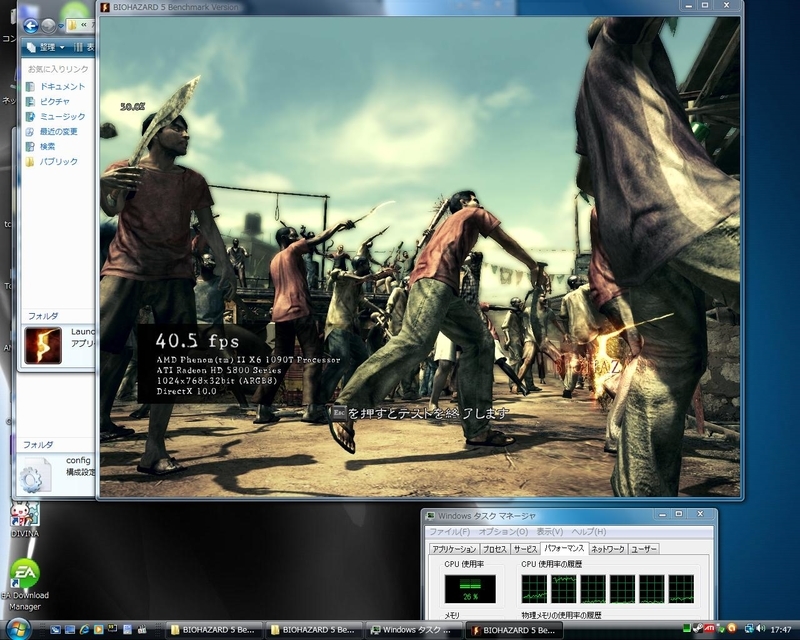Switch to BIOHAZARD 5 benchmark taskbar button
Image resolution: width=800 pixels, height=640 pixels.
pyautogui.click(x=514, y=630)
